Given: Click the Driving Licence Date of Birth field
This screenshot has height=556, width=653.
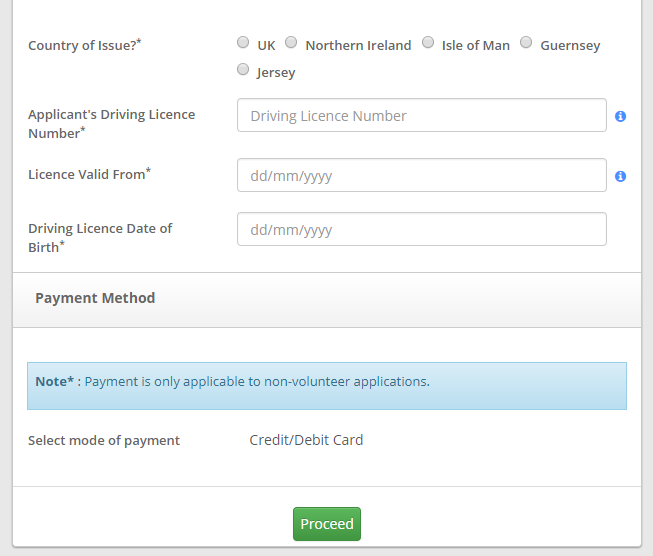Looking at the screenshot, I should pos(421,229).
